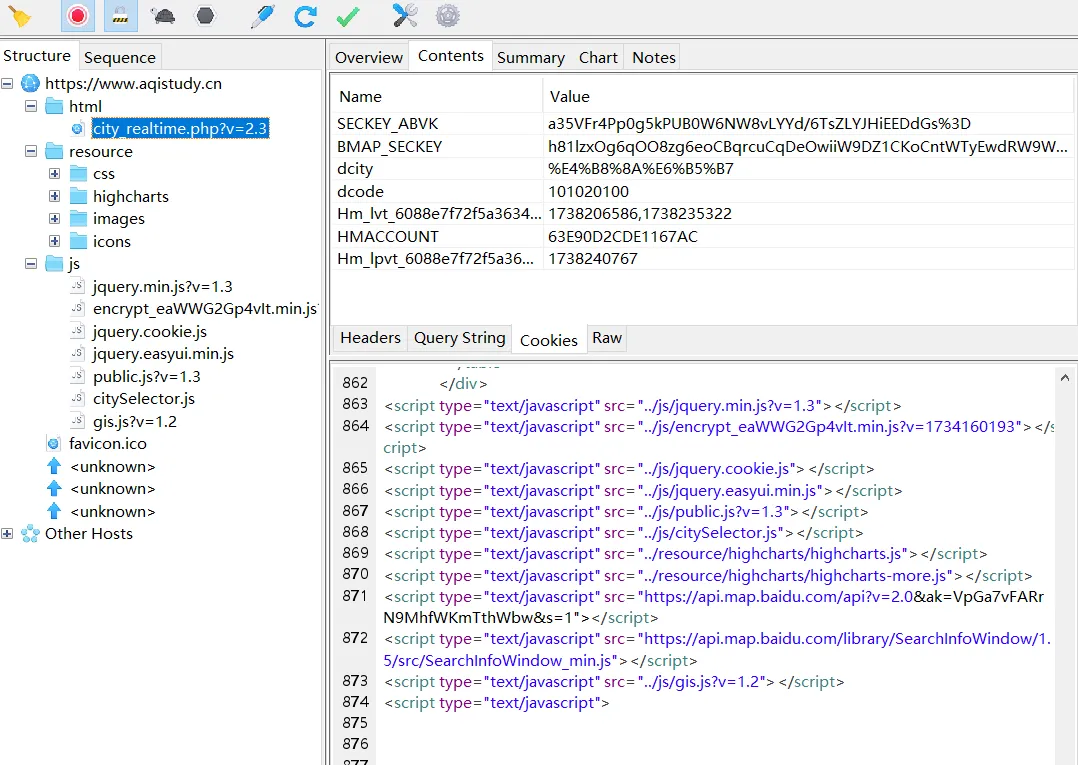
Task: Click value 1738240767
Action: (593, 259)
